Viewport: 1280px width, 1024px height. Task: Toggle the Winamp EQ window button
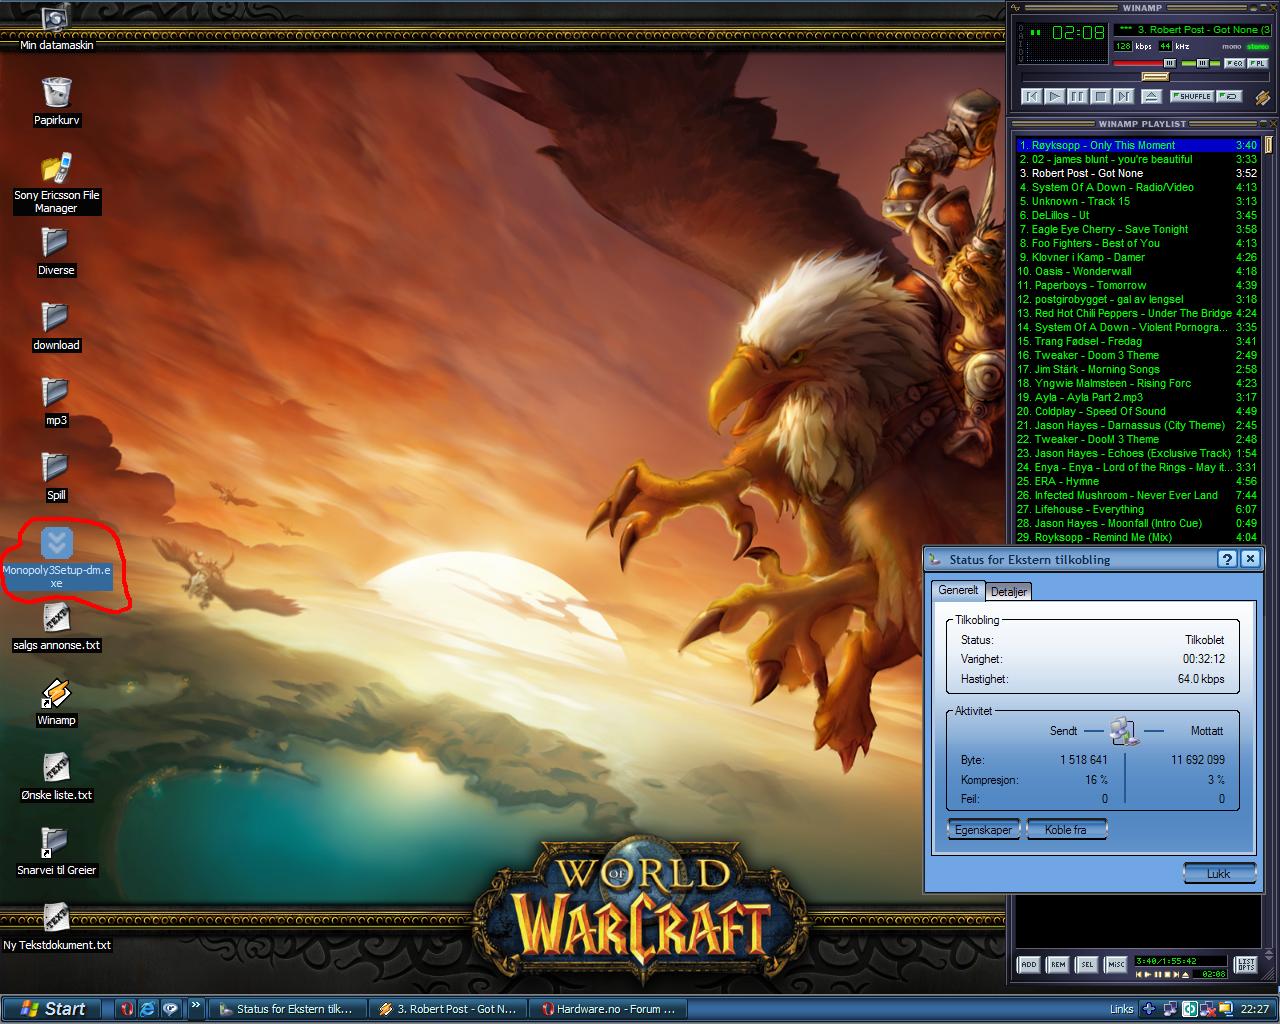tap(1234, 63)
